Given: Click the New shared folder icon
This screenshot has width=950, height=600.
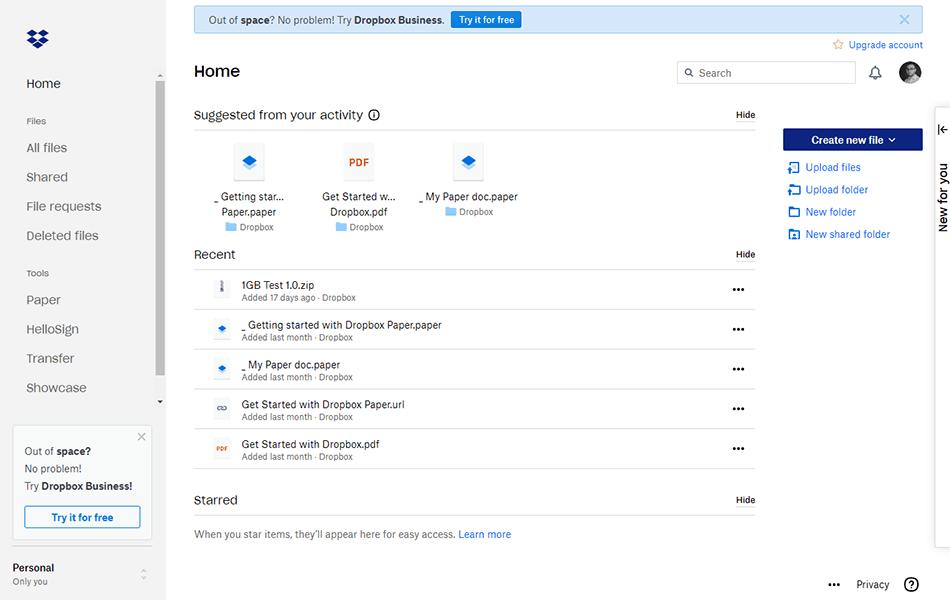Looking at the screenshot, I should (x=794, y=235).
